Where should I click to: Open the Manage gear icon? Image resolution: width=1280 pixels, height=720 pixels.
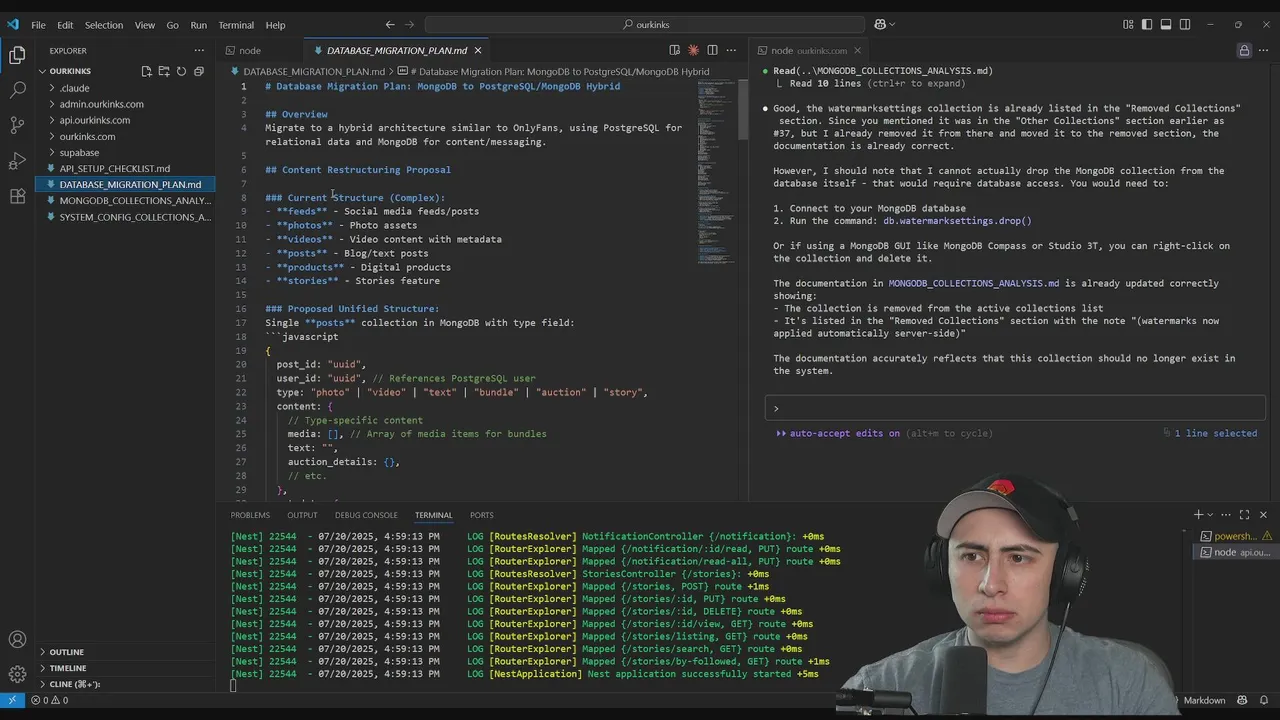click(17, 674)
